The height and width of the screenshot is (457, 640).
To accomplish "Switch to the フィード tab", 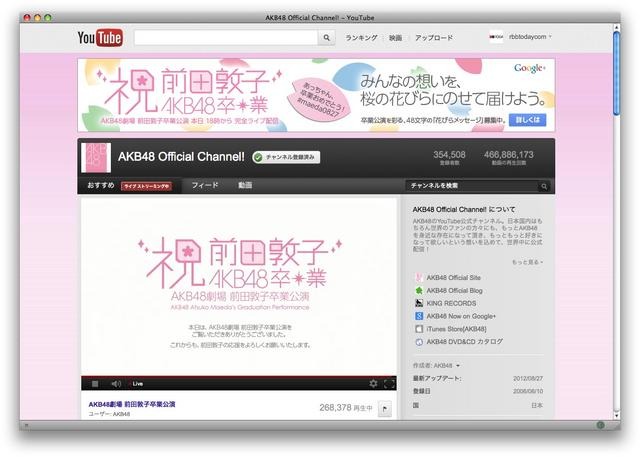I will (204, 185).
